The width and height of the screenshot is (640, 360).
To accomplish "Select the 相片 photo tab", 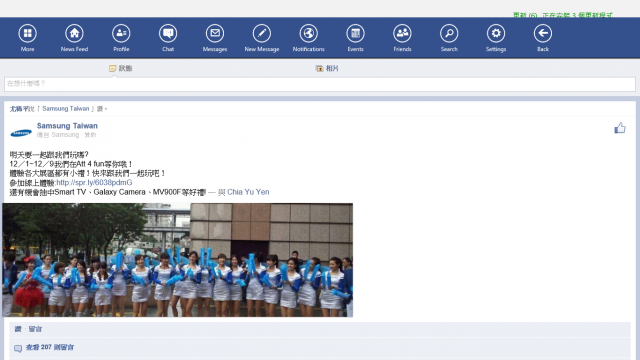I will tap(327, 68).
